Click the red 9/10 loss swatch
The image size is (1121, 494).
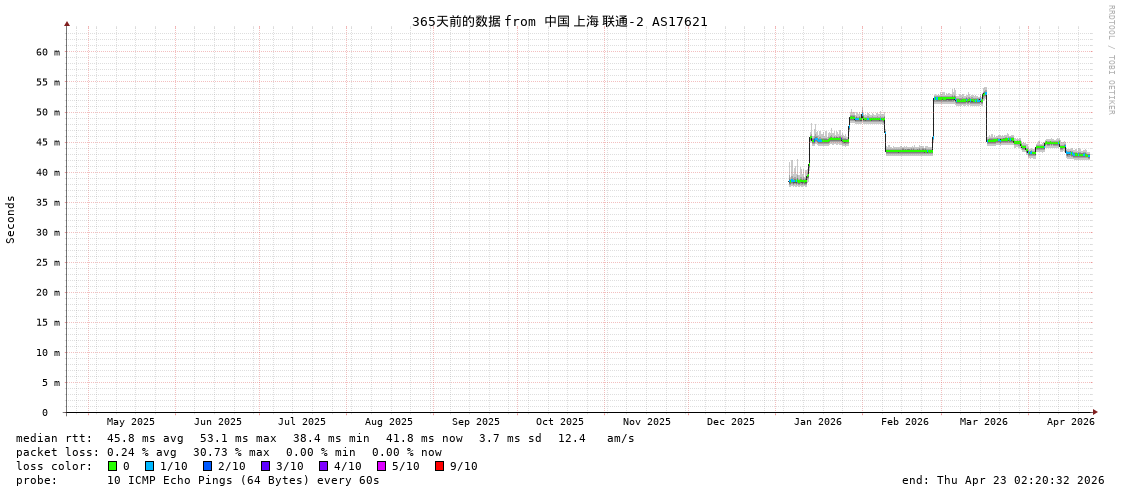(x=440, y=466)
